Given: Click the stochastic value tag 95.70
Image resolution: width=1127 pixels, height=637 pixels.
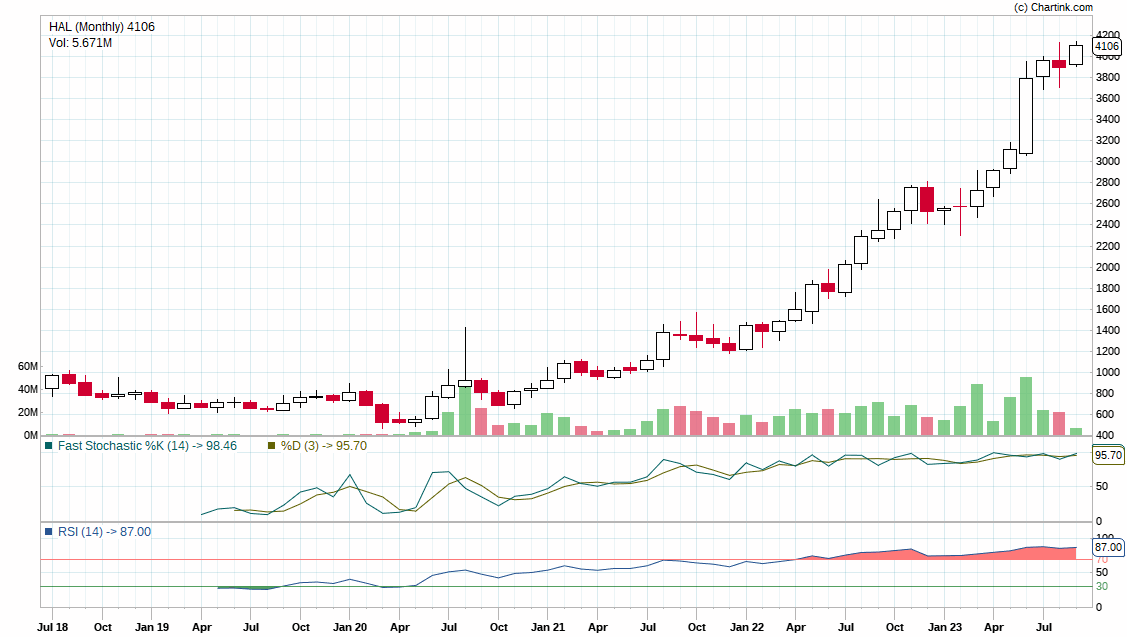Looking at the screenshot, I should tap(1108, 455).
